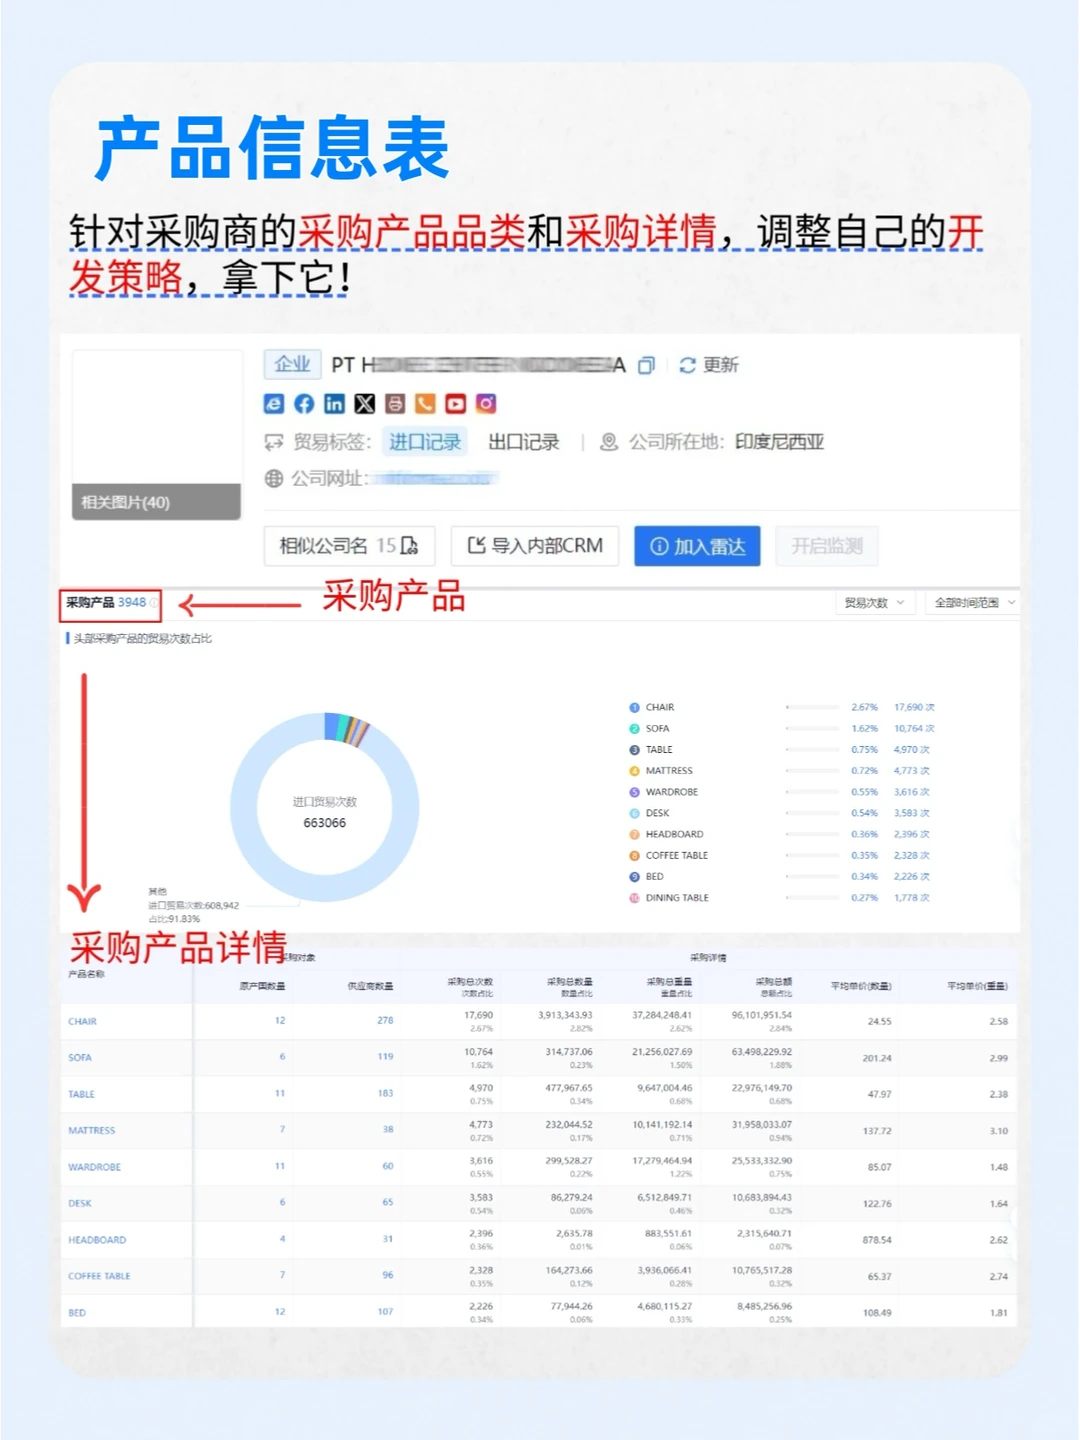This screenshot has height=1440, width=1080.
Task: Copy the company name via copy icon
Action: coord(645,366)
